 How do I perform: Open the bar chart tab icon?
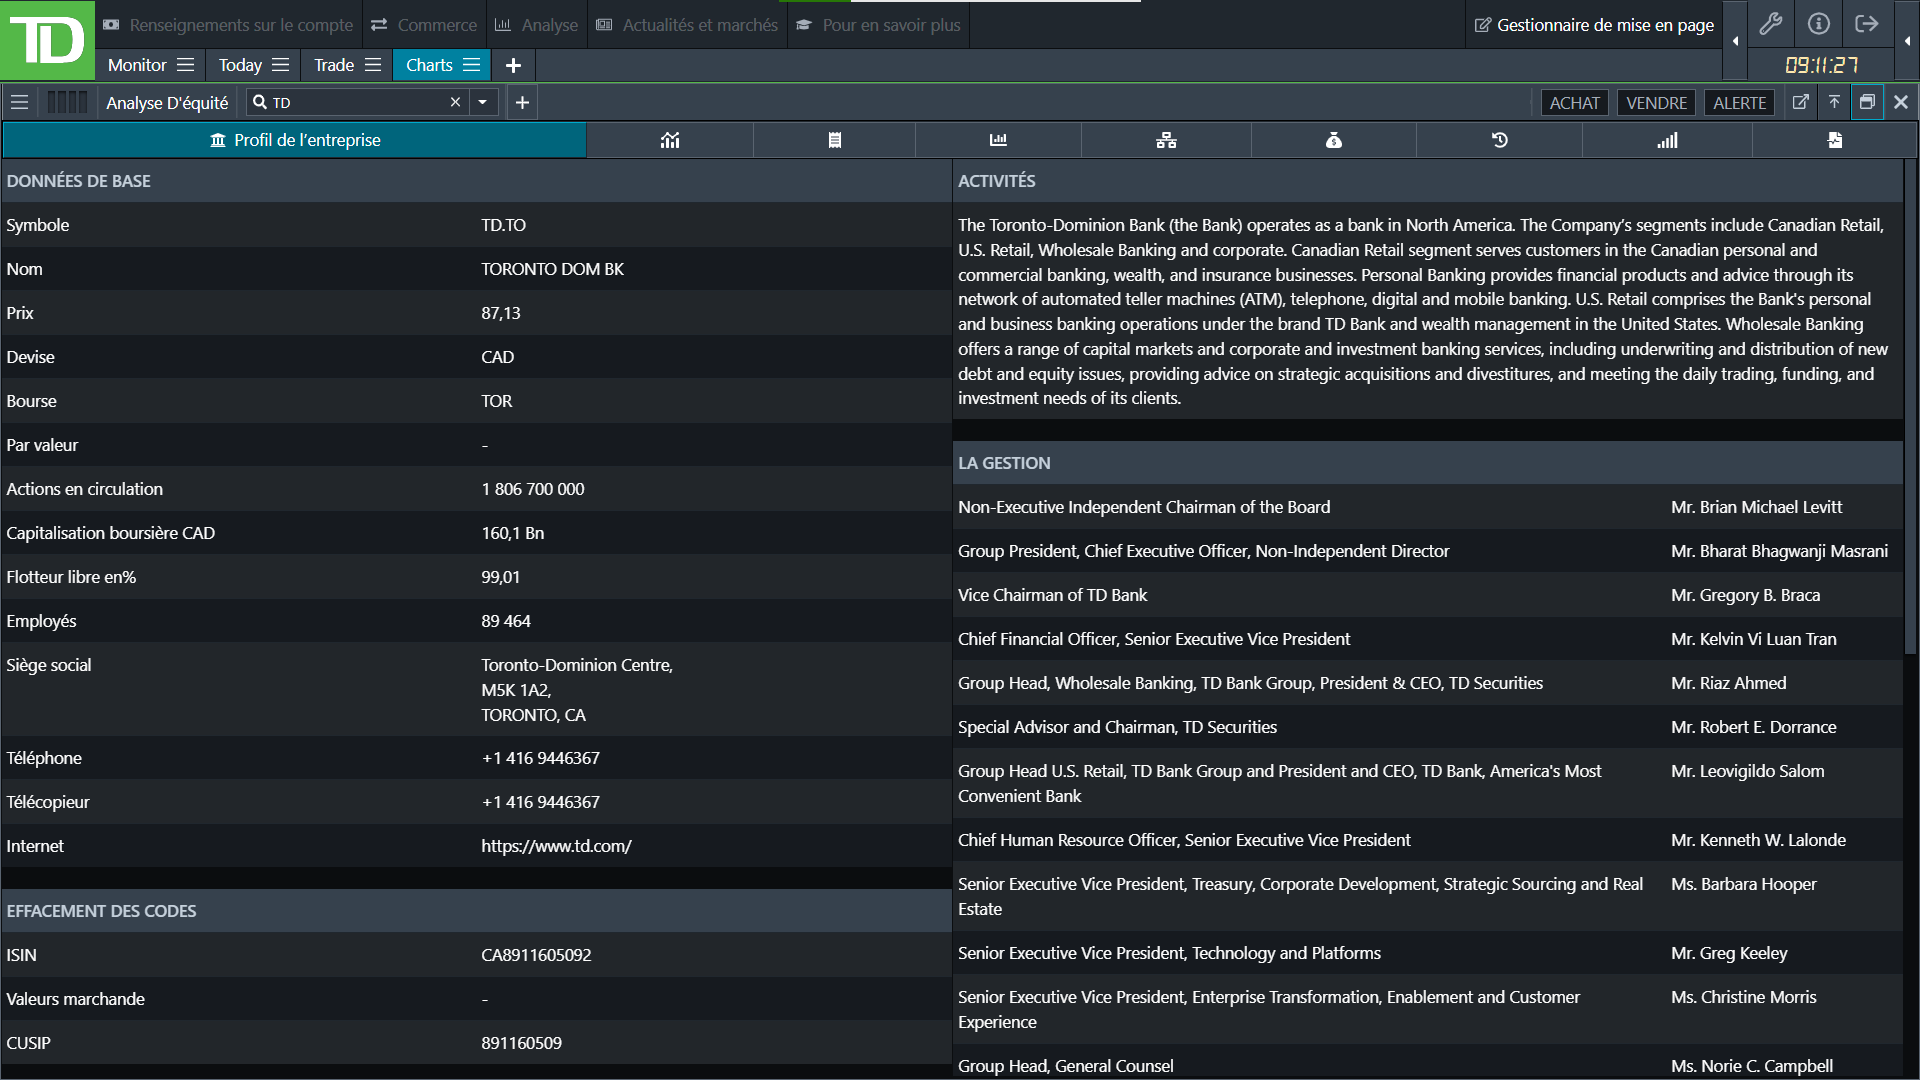998,140
